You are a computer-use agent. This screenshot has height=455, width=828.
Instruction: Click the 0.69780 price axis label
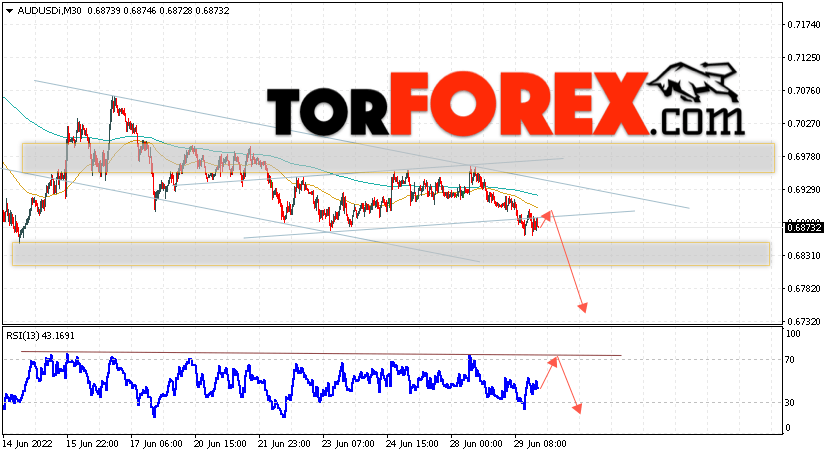pyautogui.click(x=804, y=157)
